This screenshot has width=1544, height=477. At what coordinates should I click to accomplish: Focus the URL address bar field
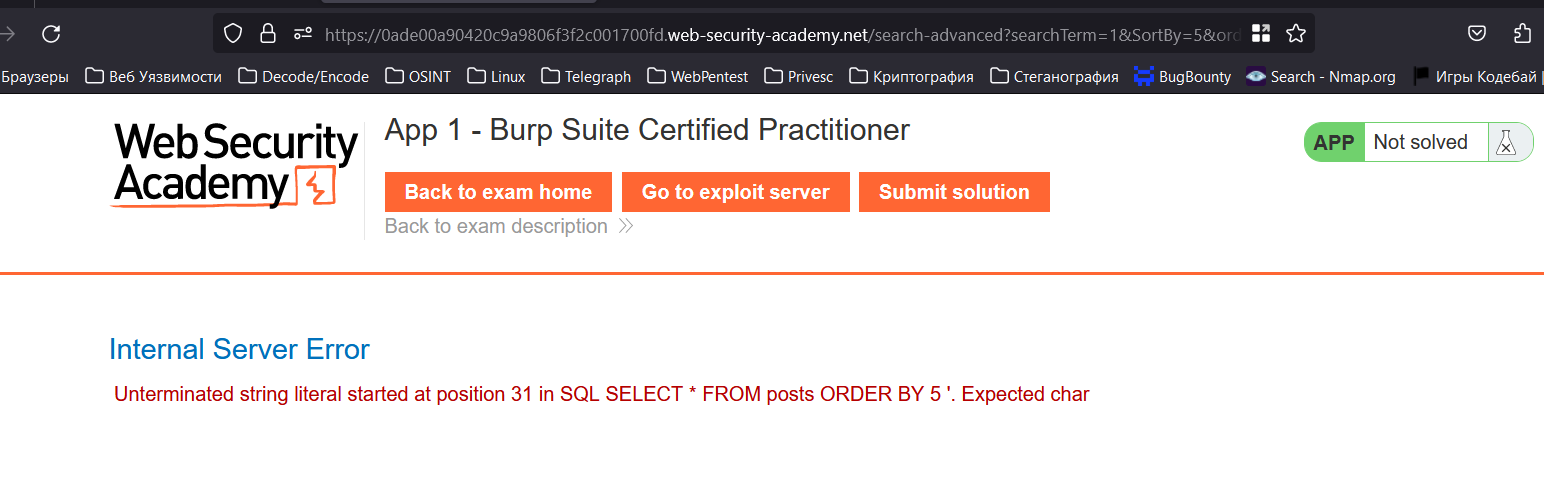click(780, 34)
